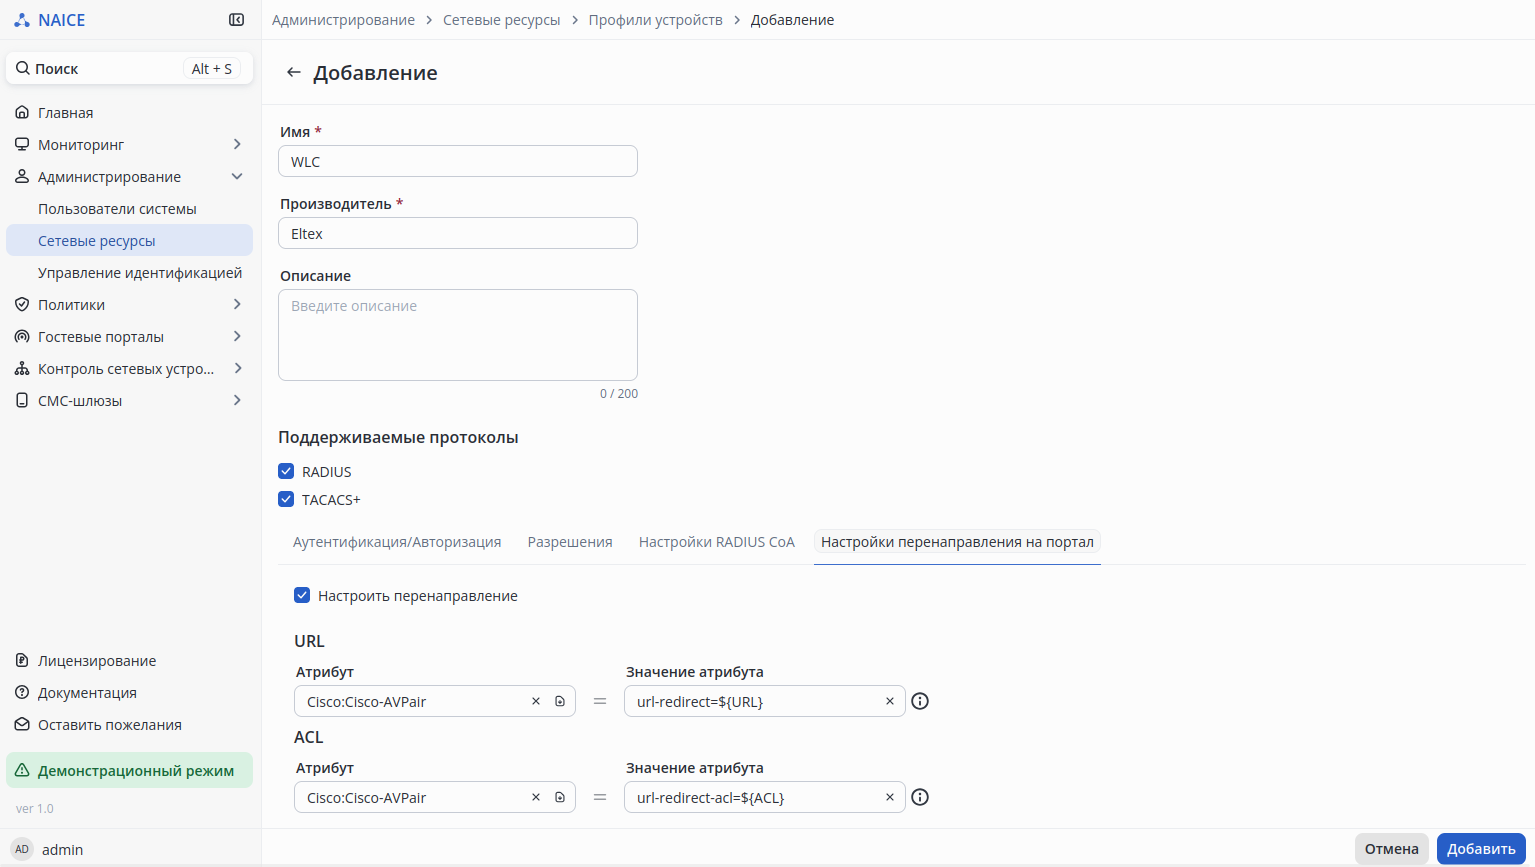The height and width of the screenshot is (867, 1535).
Task: Click the back arrow next to Добавление
Action: point(293,73)
